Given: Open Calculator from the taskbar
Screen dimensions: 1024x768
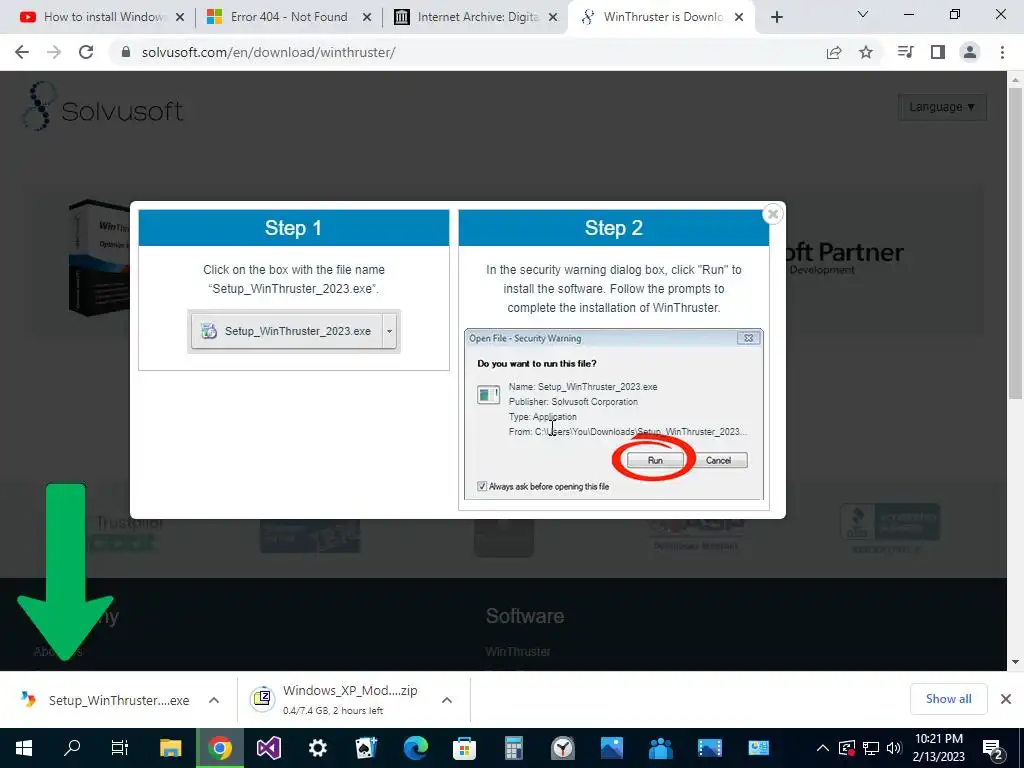Looking at the screenshot, I should pyautogui.click(x=513, y=748).
